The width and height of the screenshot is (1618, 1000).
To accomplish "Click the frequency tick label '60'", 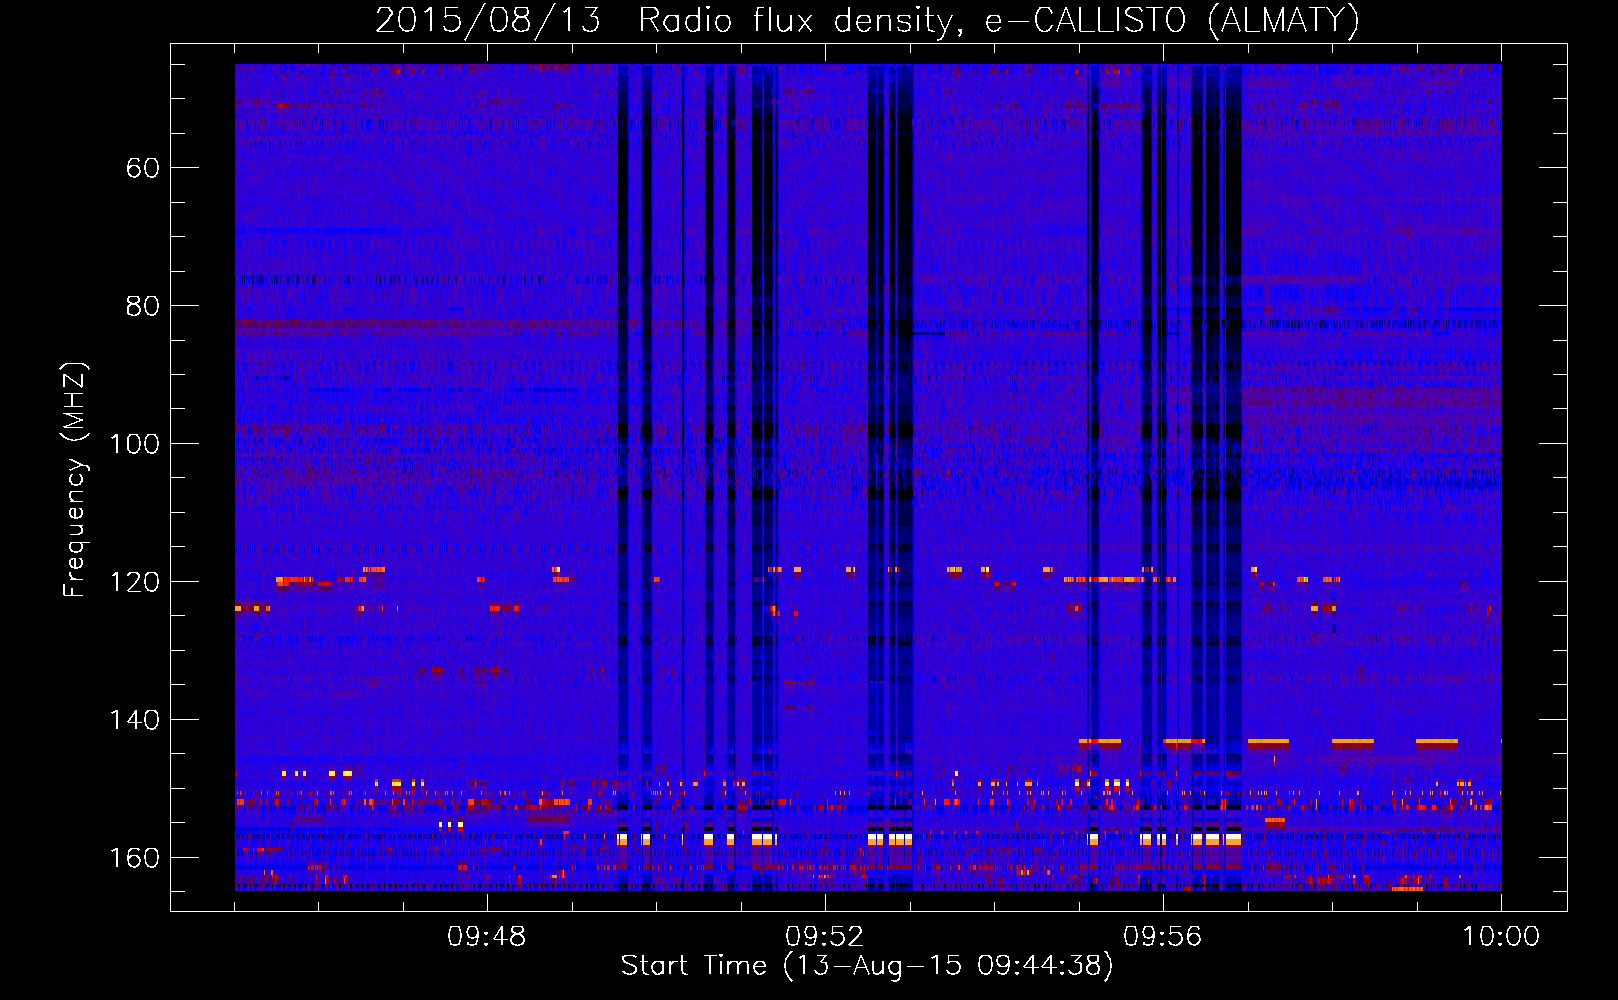I will pos(143,168).
